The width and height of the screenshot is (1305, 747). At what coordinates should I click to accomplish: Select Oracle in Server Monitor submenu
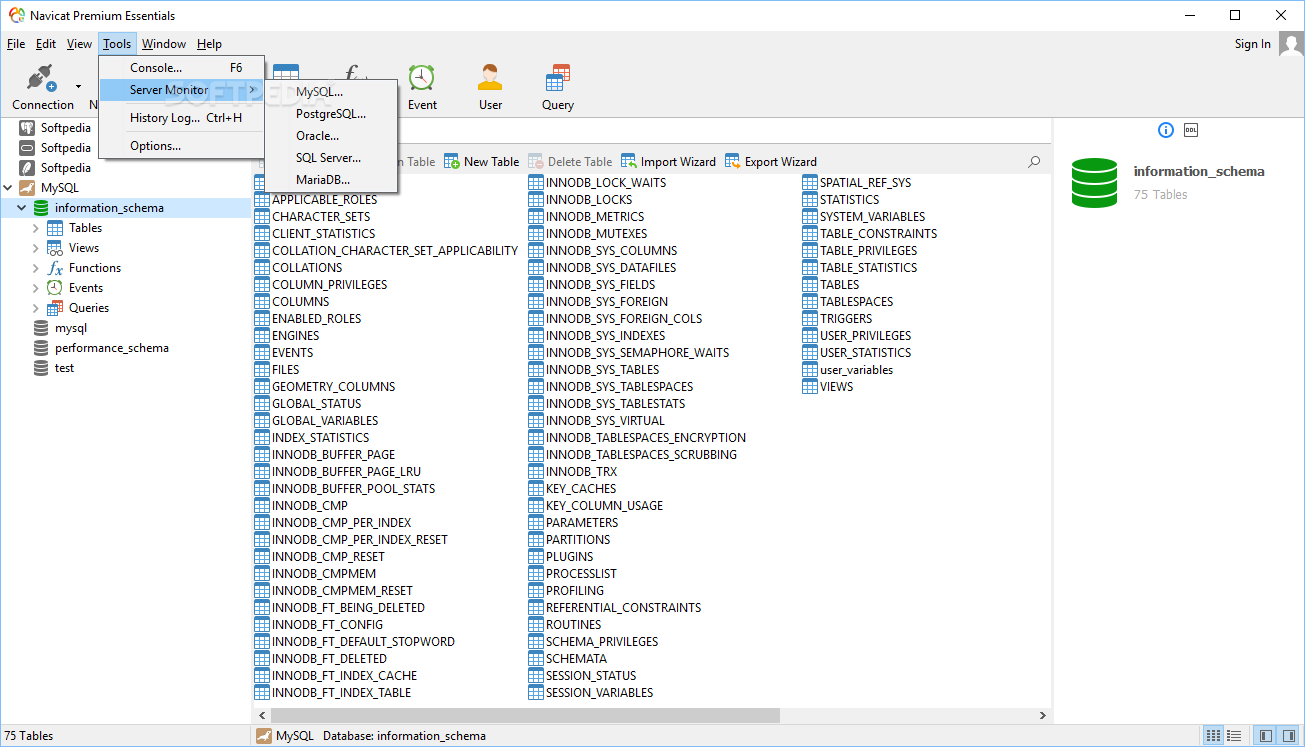tap(331, 136)
